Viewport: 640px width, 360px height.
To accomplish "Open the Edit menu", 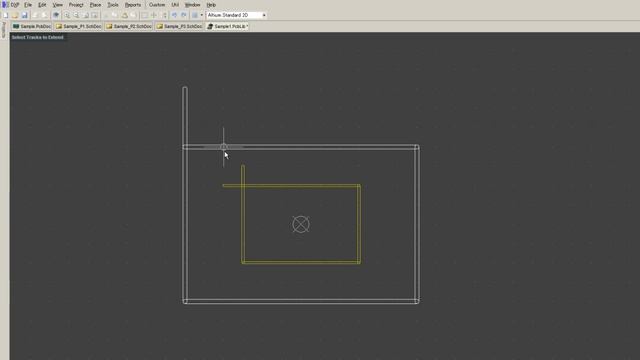I will (42, 5).
